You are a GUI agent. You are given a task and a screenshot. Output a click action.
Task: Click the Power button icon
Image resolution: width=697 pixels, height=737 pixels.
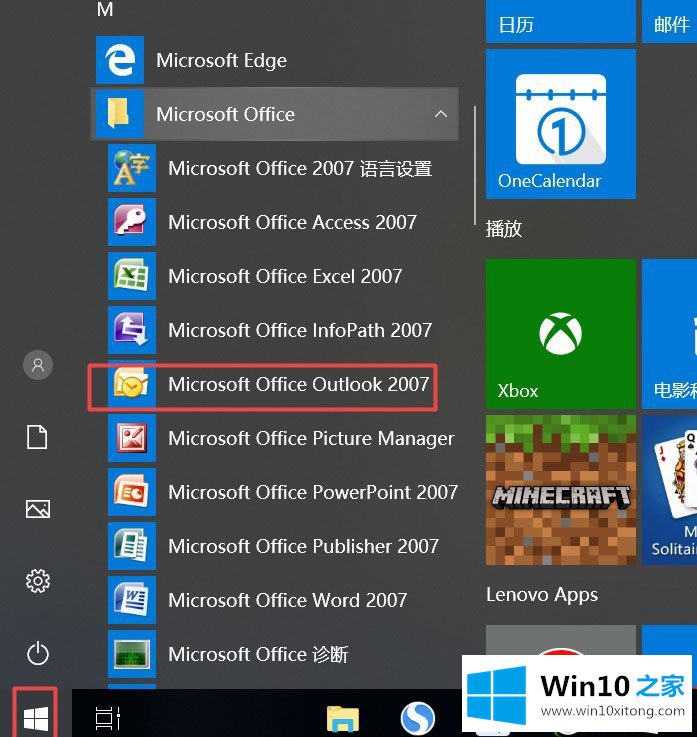click(x=38, y=653)
